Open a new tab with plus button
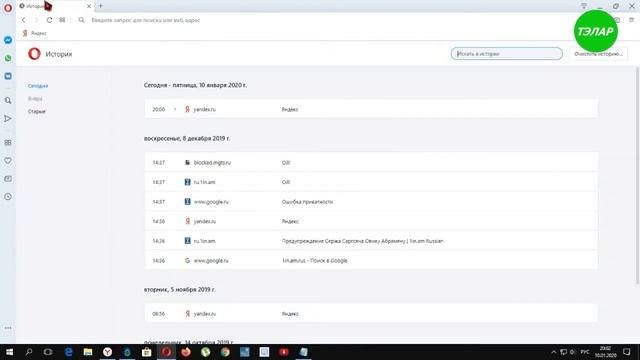Screen dimensions: 640x360 [x=100, y=6]
